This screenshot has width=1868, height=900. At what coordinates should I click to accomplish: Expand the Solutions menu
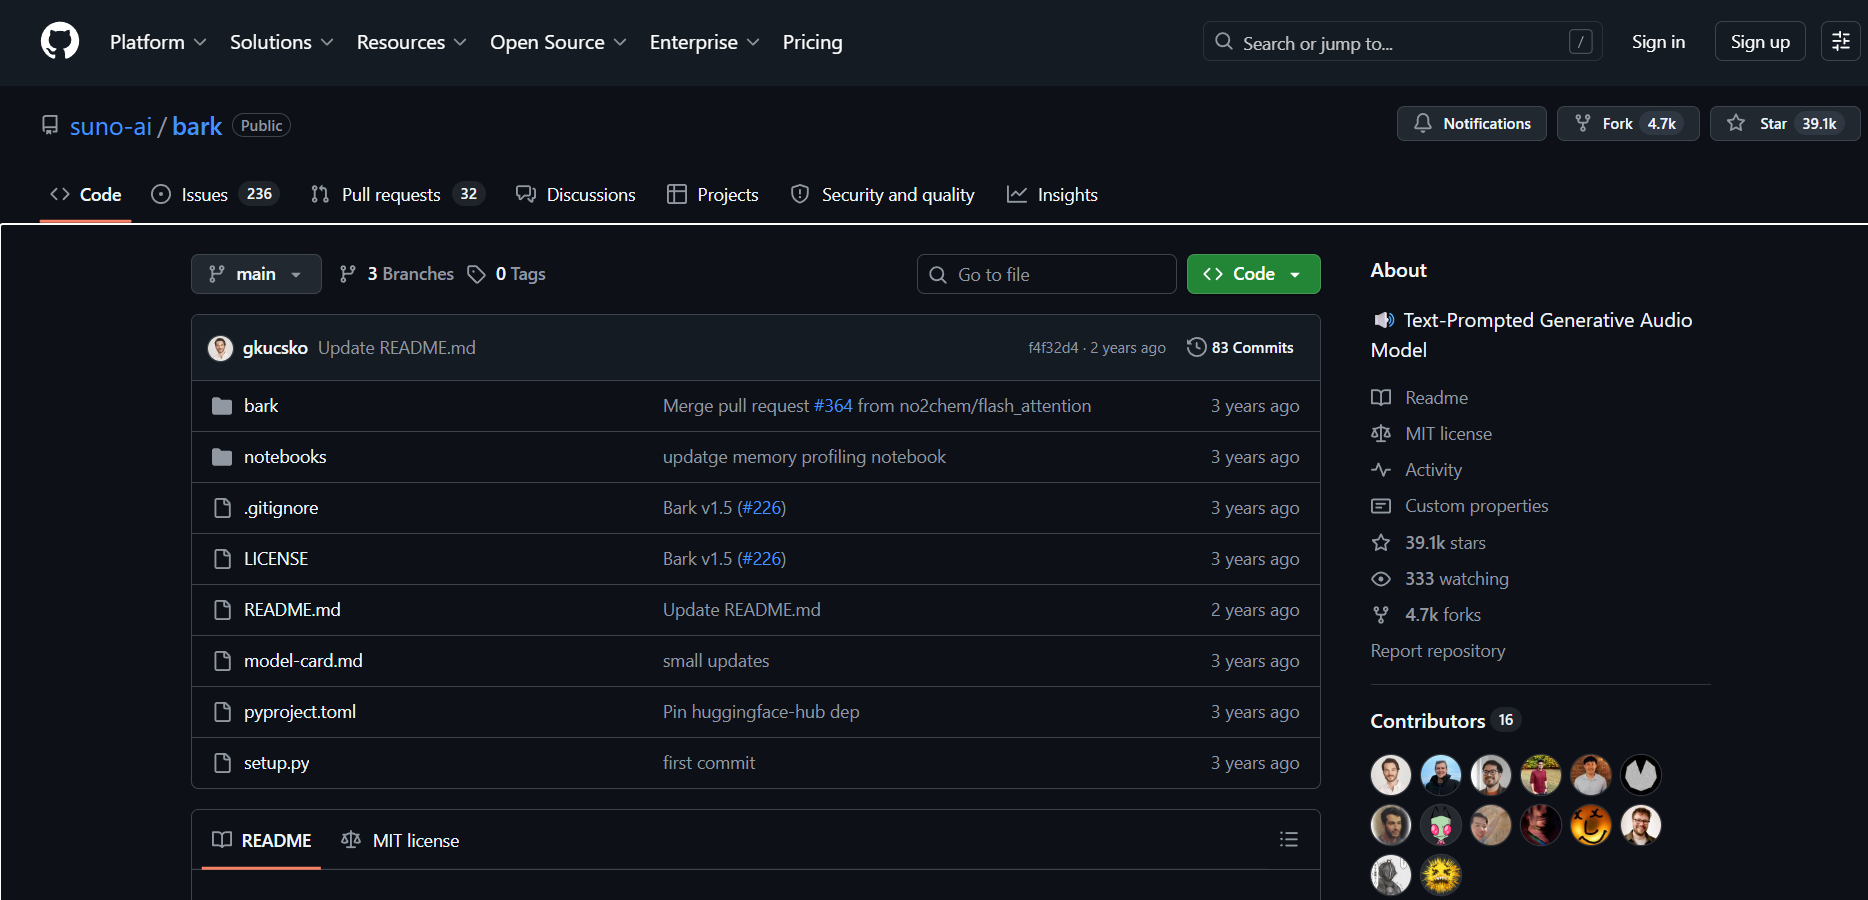click(281, 42)
